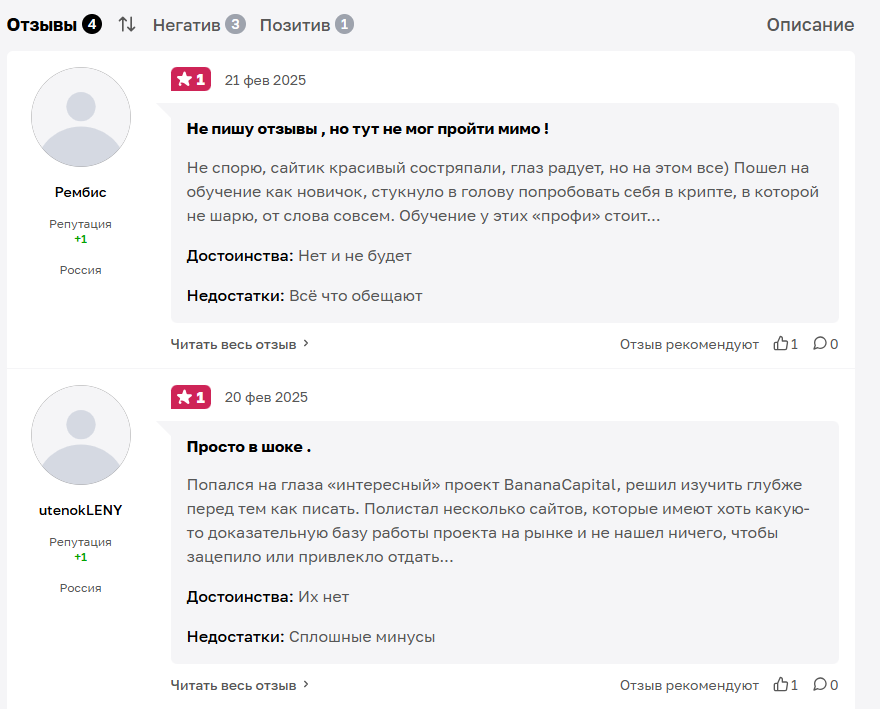Screen dimensions: 880x709
Task: Click the sort arrows icon next to Отзывы
Action: click(127, 25)
